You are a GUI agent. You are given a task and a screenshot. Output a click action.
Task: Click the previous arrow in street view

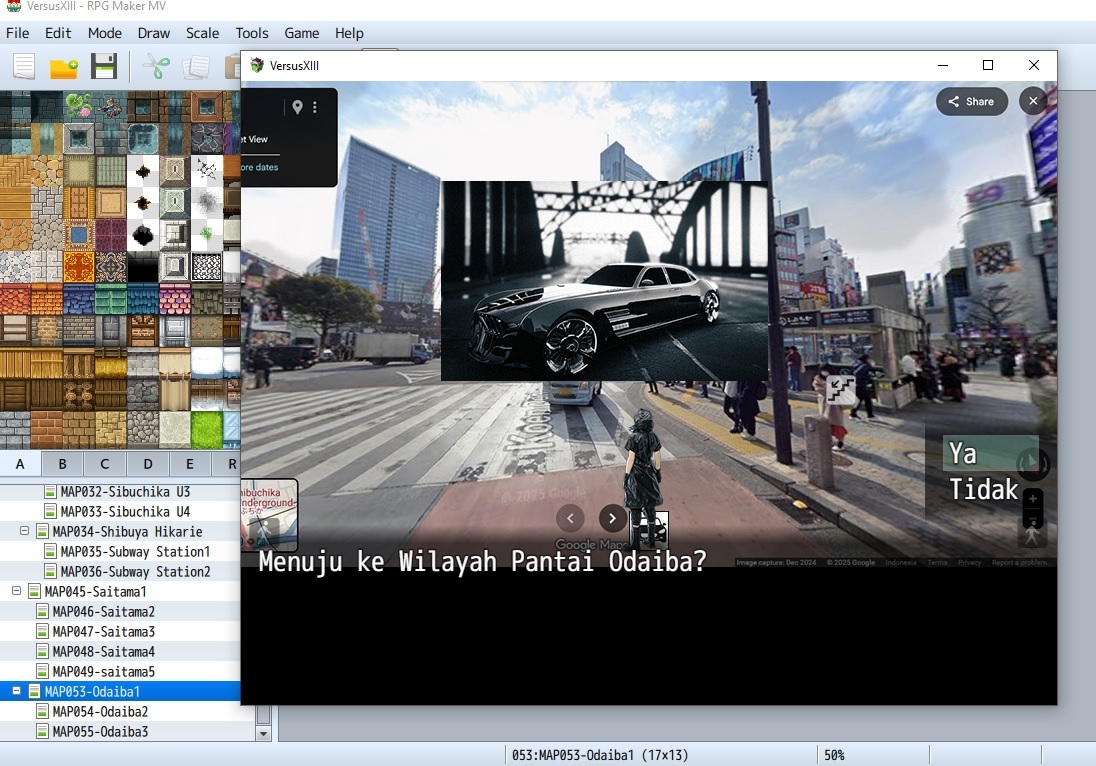coord(570,518)
